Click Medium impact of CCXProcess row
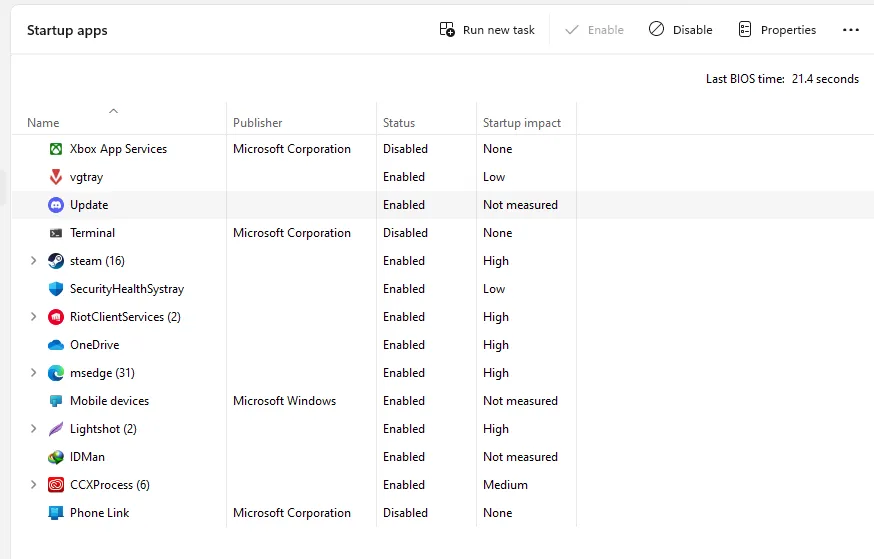 505,485
